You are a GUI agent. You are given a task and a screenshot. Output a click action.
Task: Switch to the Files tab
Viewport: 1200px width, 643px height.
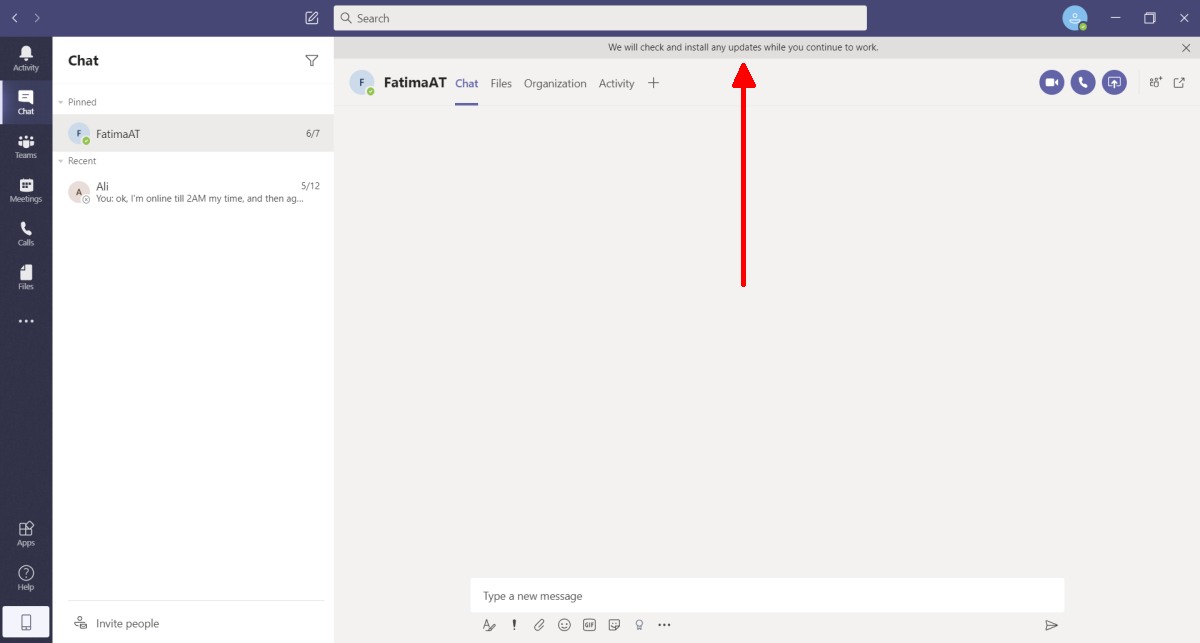501,84
